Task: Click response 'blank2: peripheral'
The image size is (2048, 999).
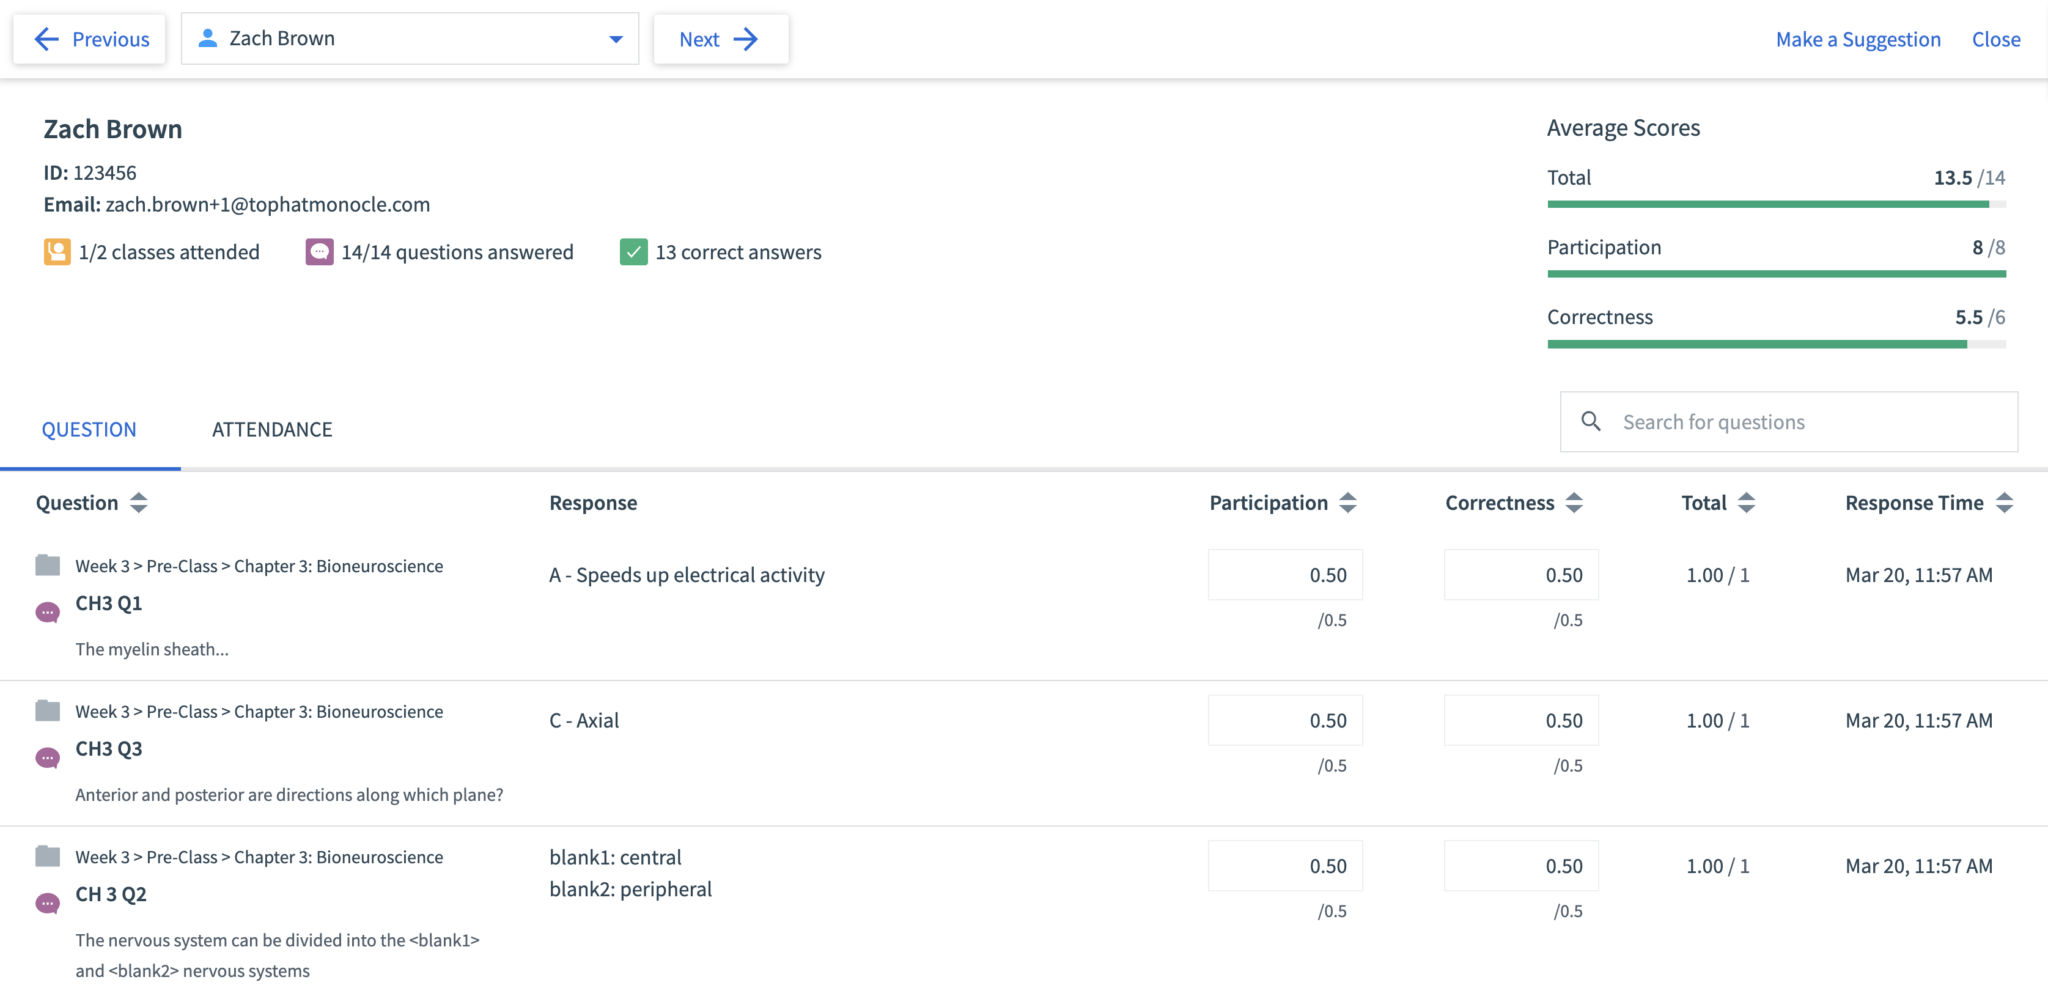Action: pos(630,889)
